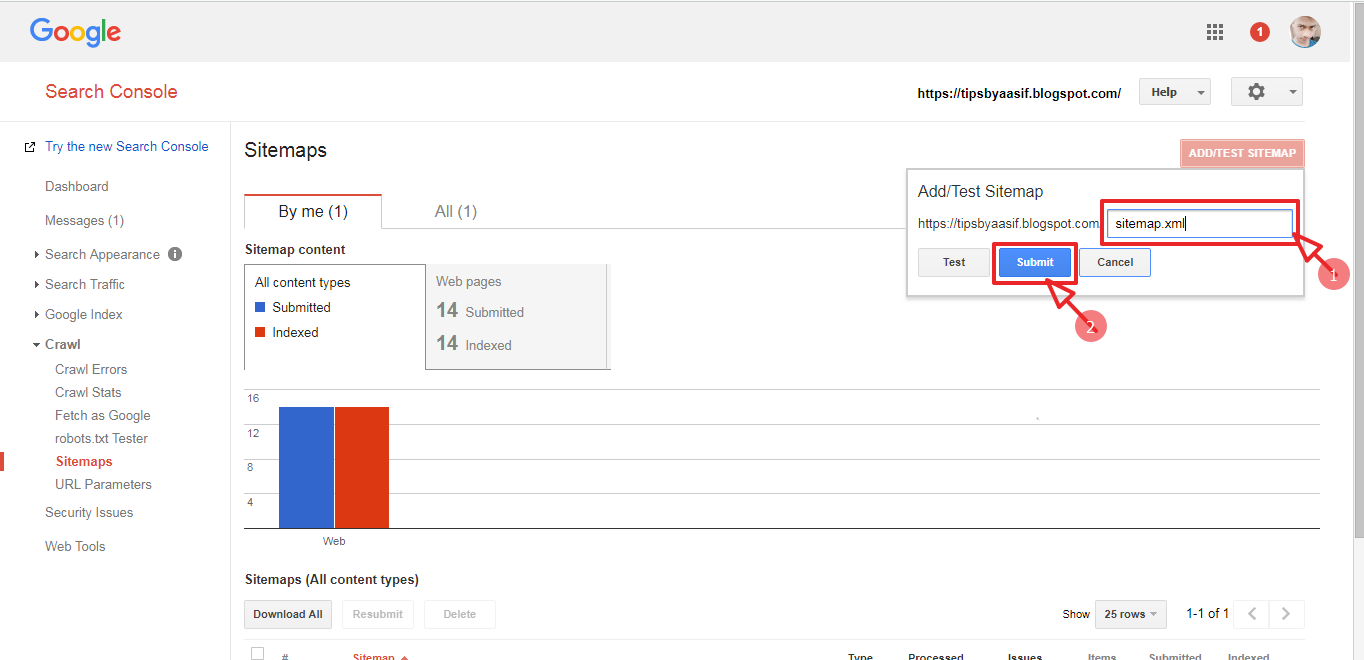Click the Web label under chart
The image size is (1364, 660).
point(334,541)
